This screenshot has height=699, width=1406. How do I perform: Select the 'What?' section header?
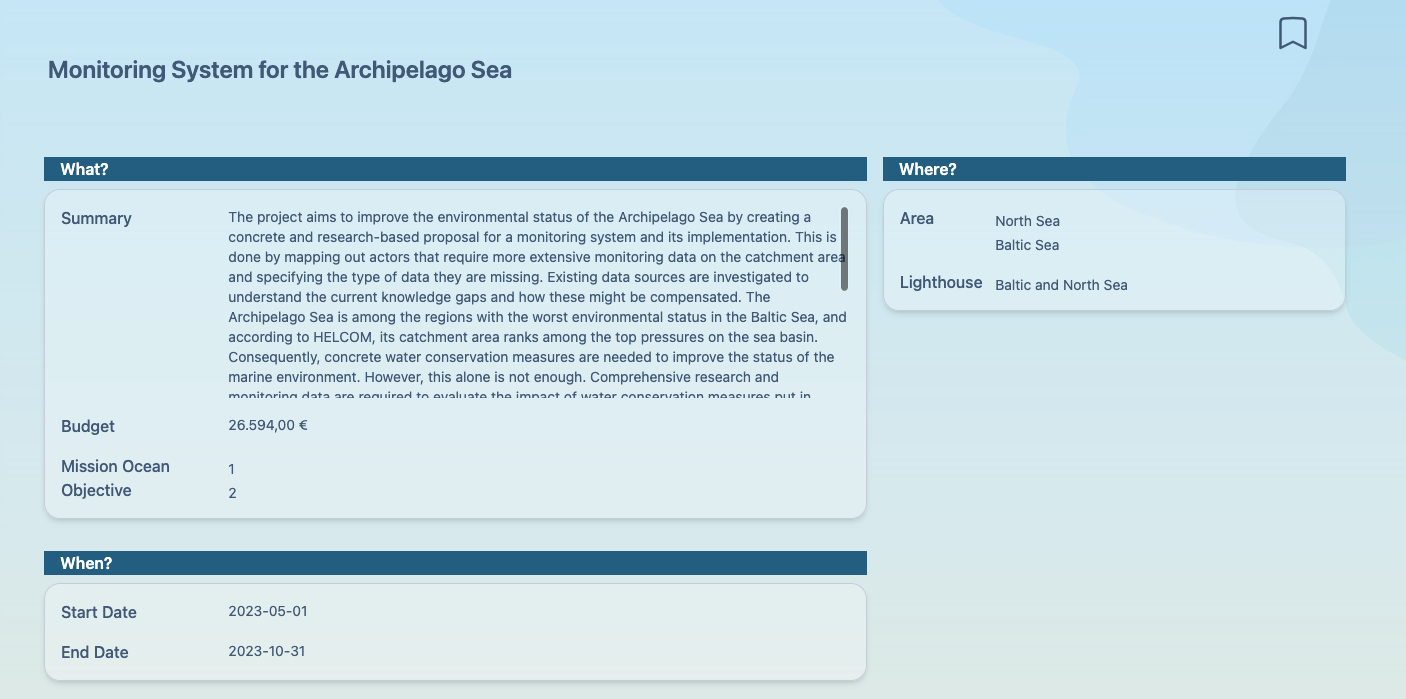click(455, 169)
